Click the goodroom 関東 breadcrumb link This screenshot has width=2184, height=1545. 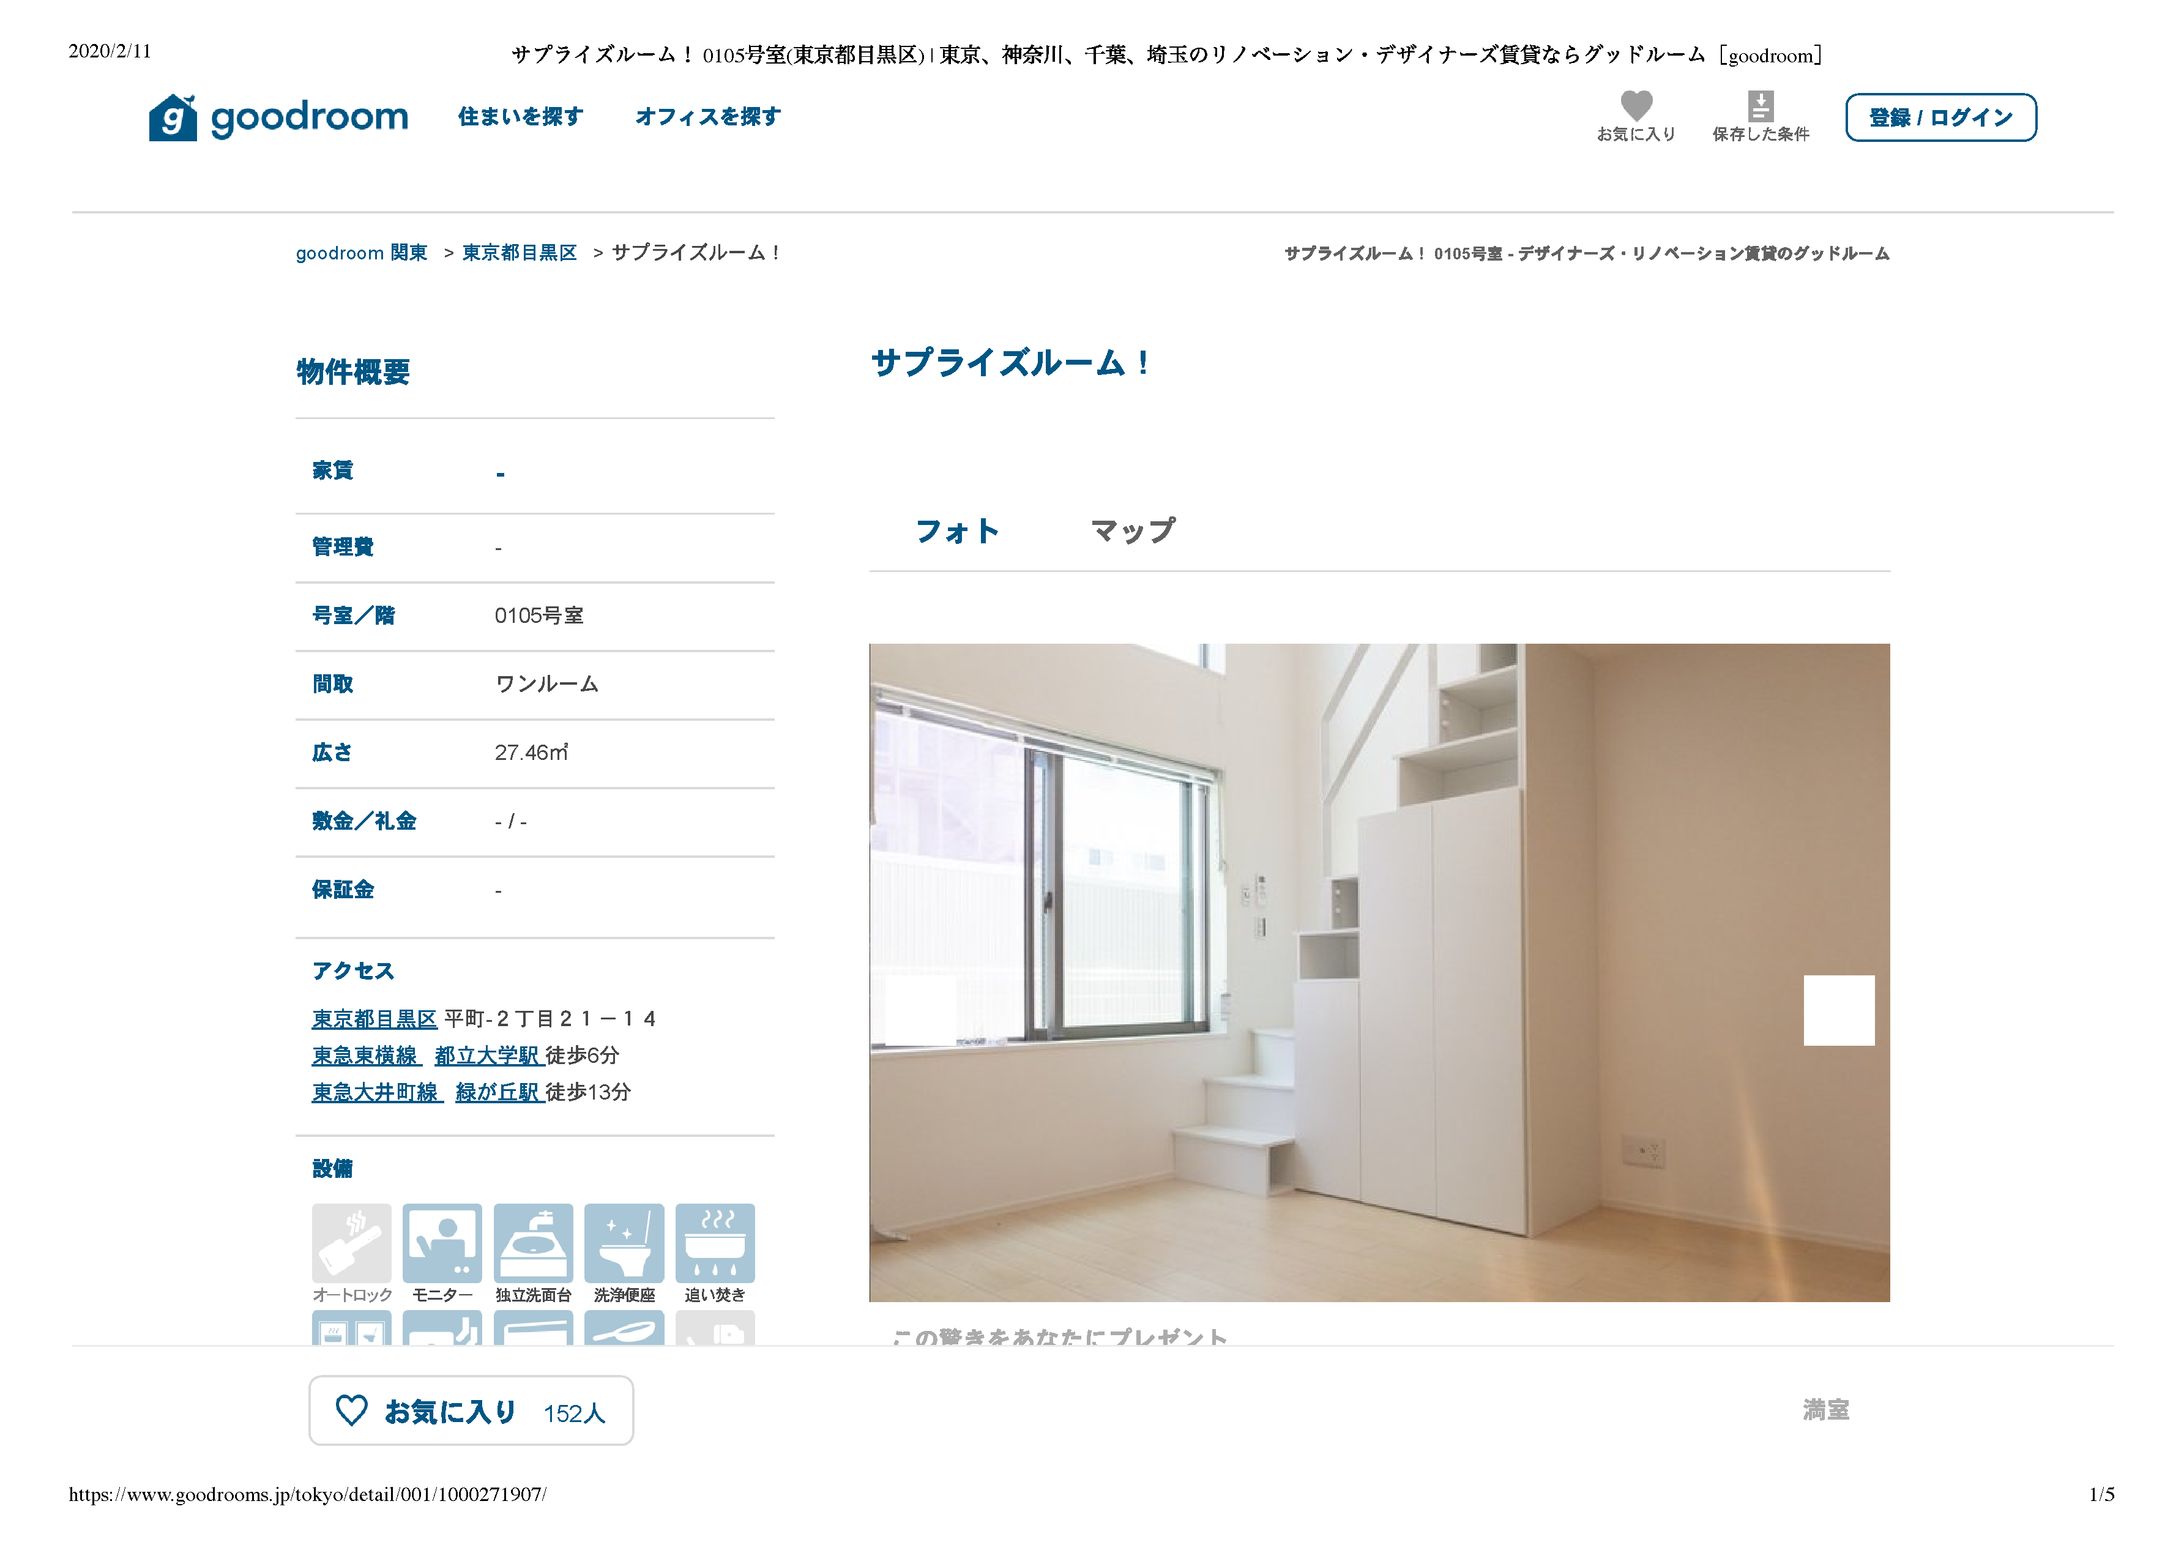(361, 253)
